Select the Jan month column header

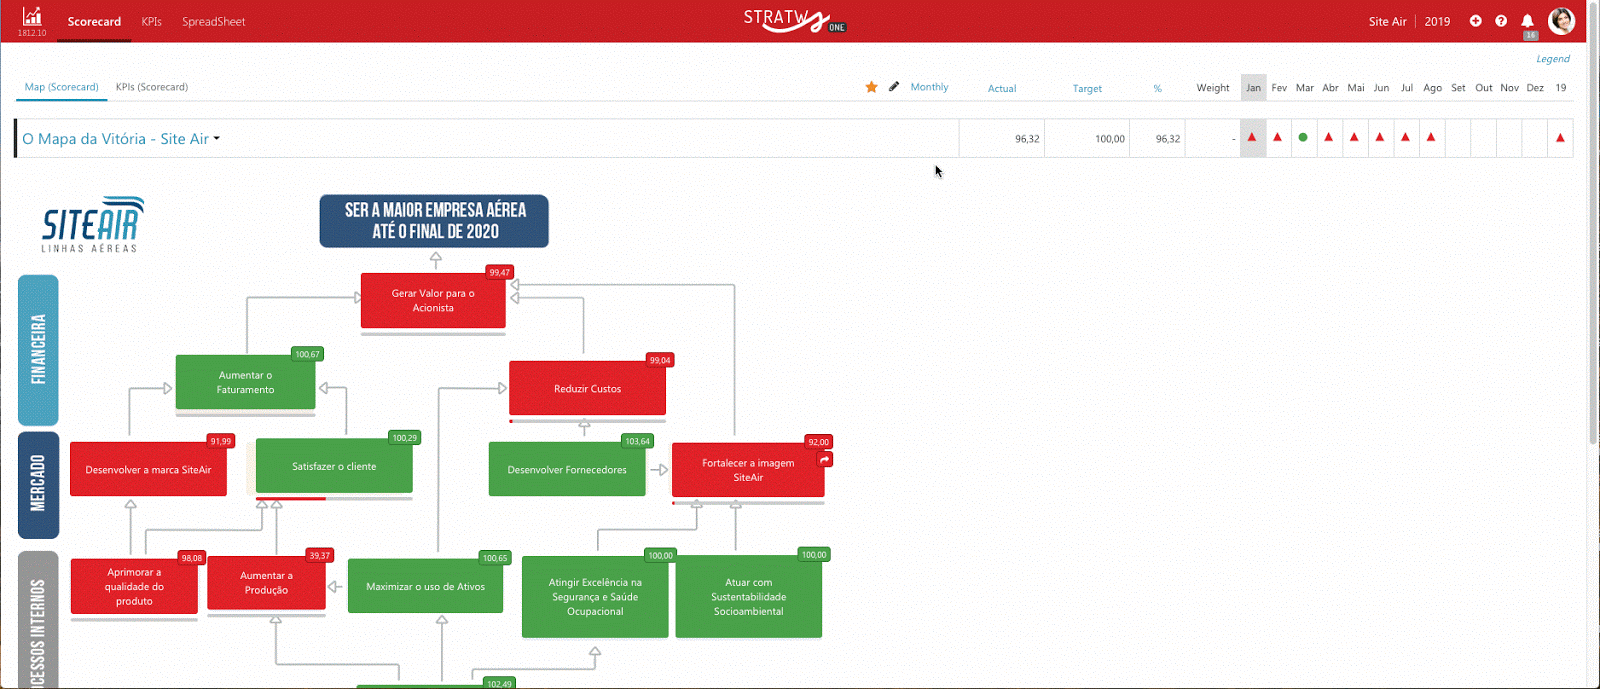(1253, 88)
